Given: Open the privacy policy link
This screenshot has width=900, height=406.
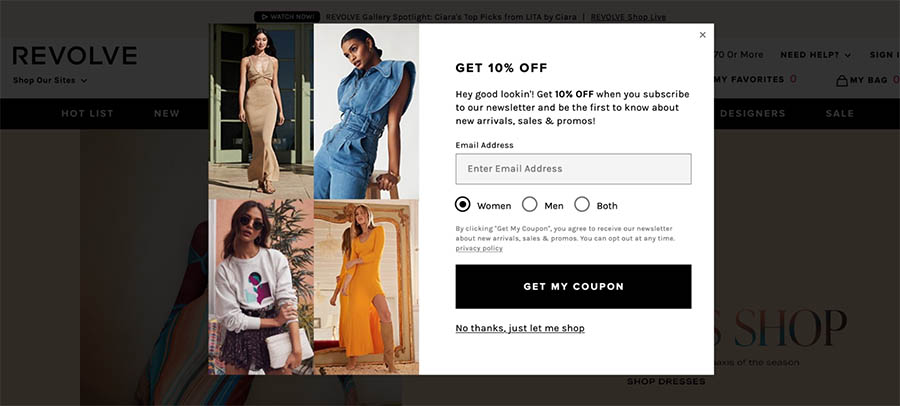Looking at the screenshot, I should [x=479, y=249].
